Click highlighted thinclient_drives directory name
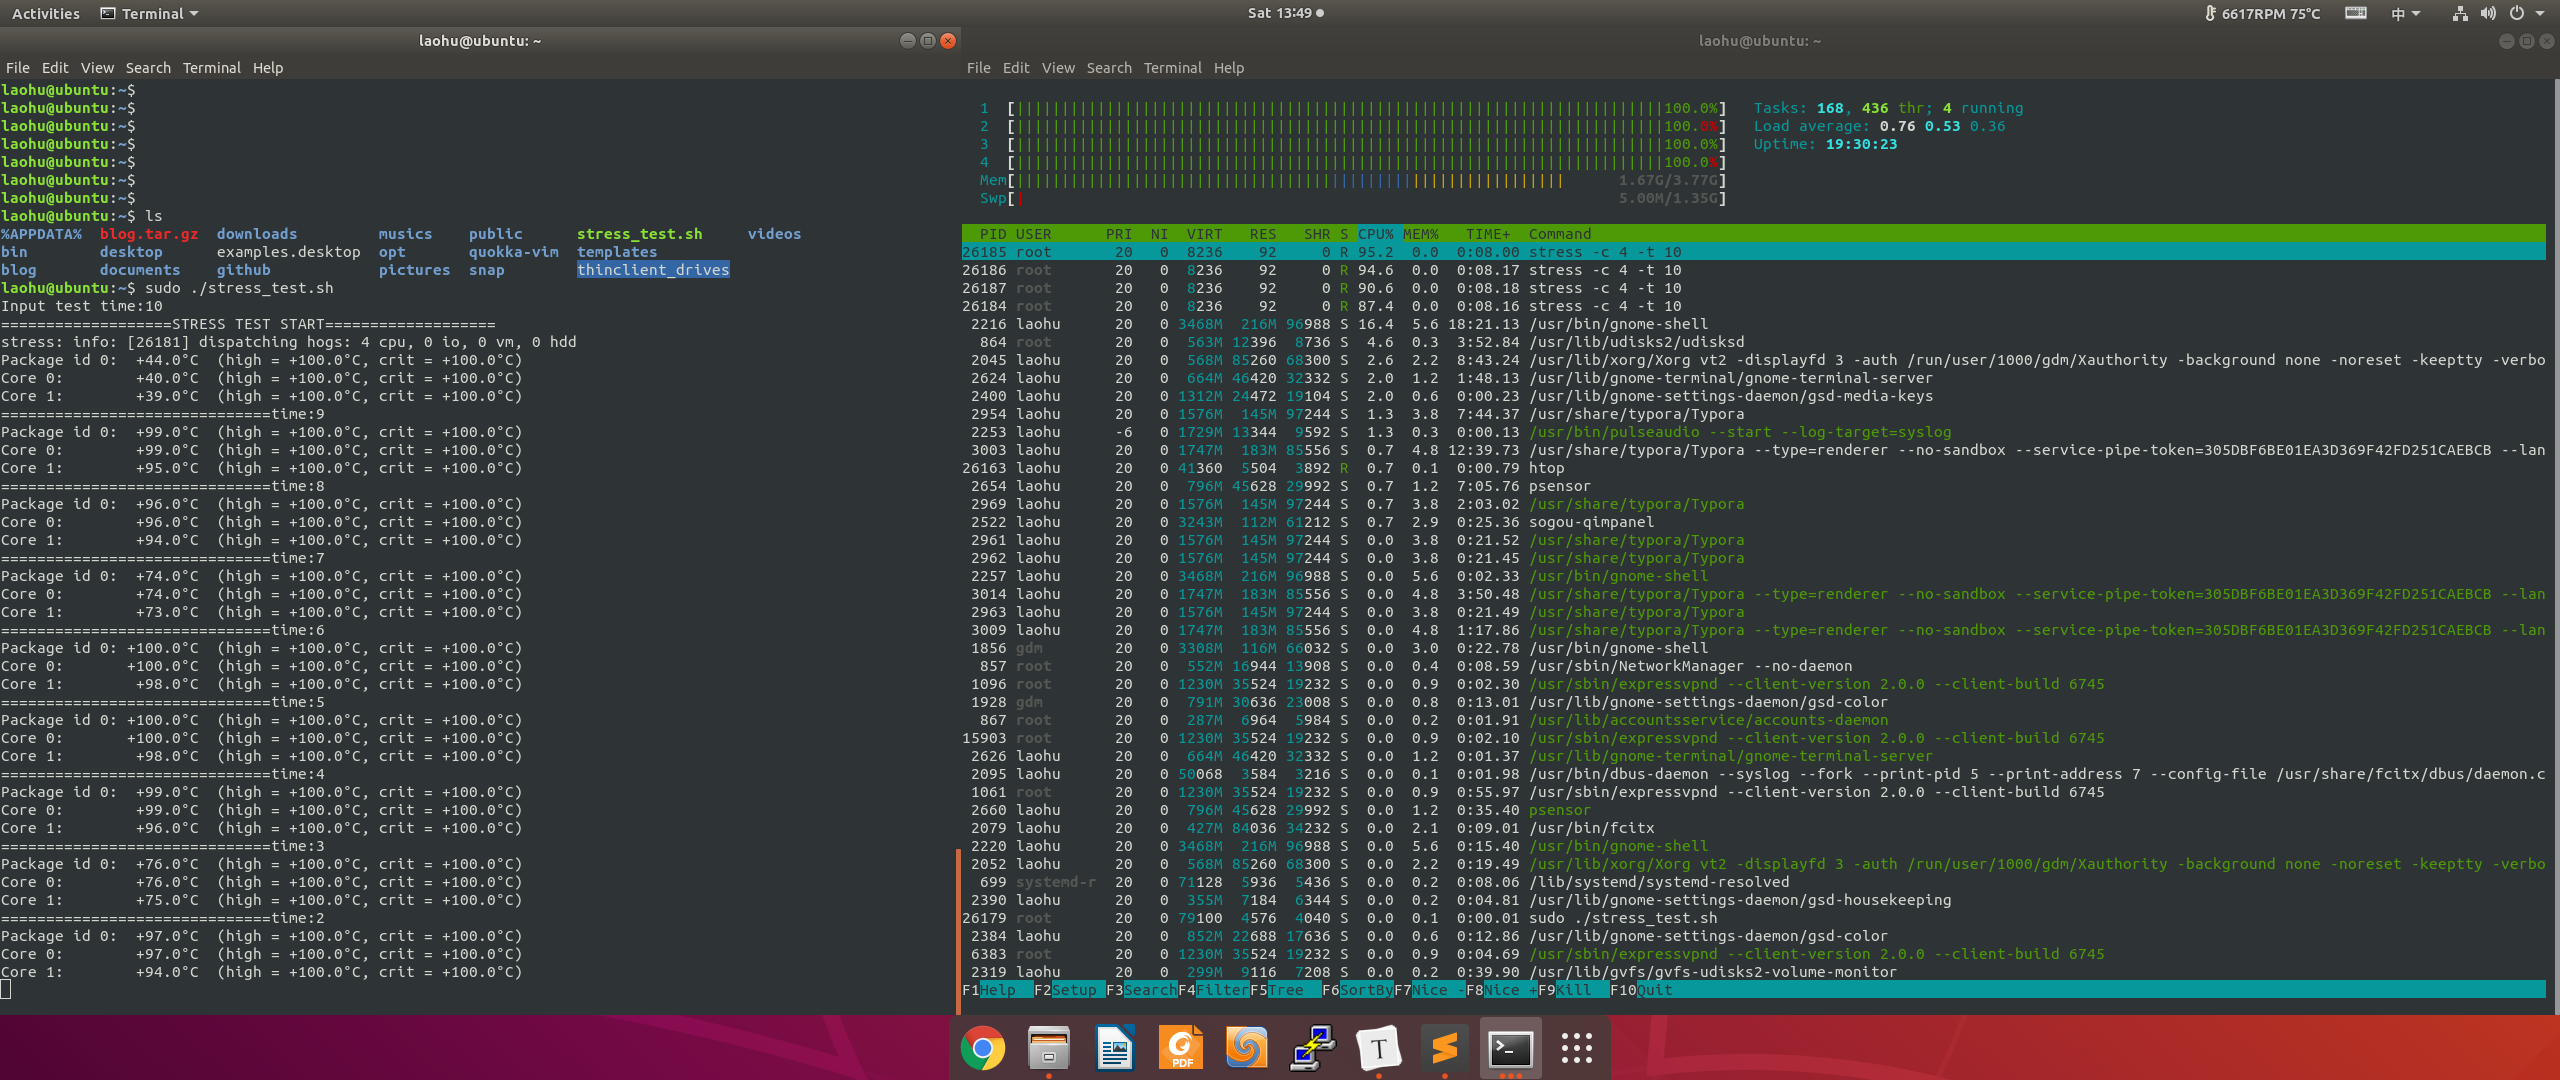 click(x=653, y=270)
